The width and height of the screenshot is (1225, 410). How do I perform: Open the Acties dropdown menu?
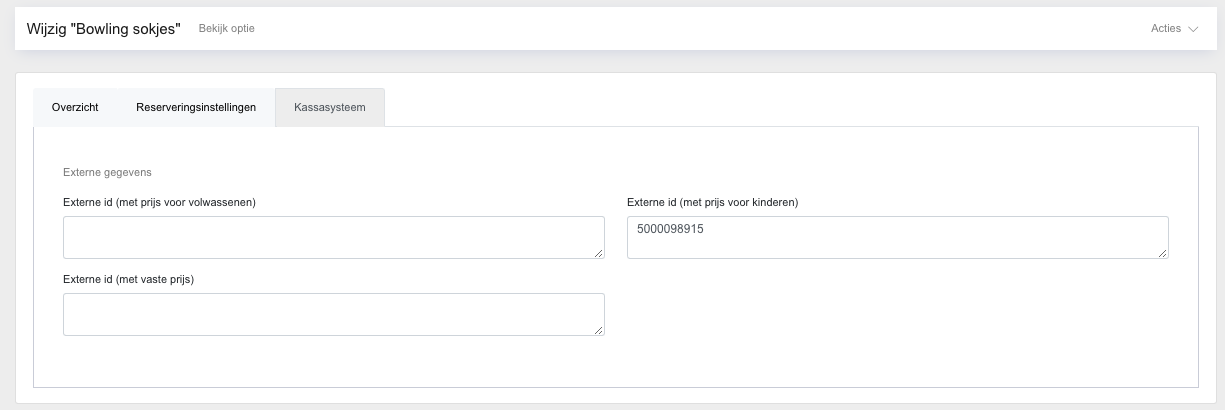[1174, 29]
